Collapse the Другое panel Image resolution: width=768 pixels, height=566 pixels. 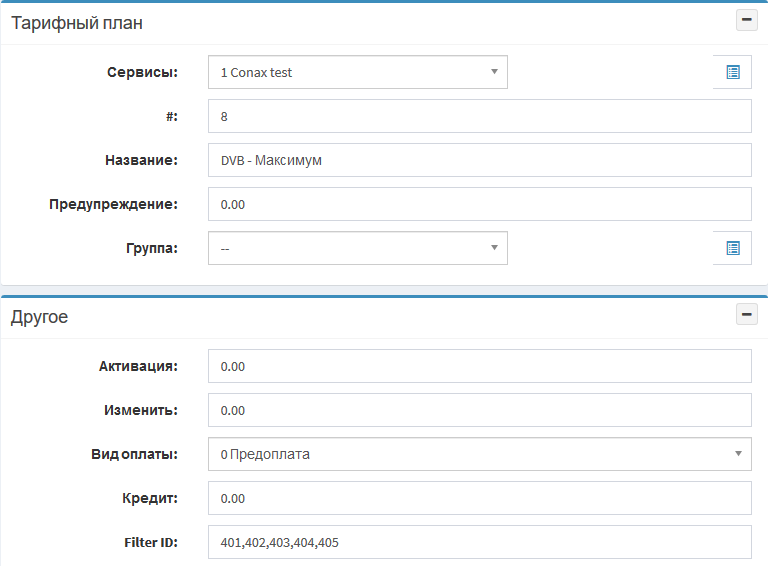tap(746, 315)
